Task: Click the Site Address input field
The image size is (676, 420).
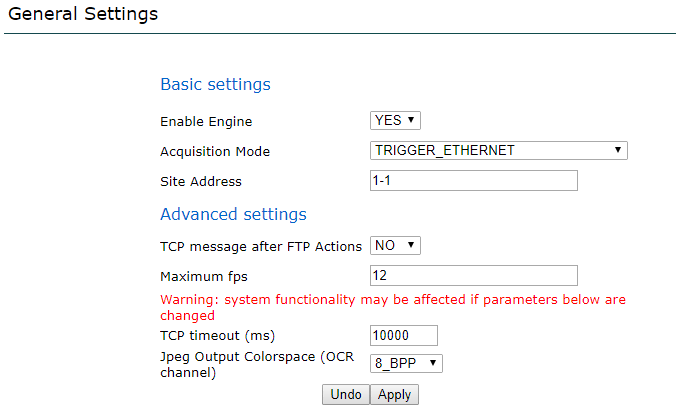Action: tap(473, 181)
